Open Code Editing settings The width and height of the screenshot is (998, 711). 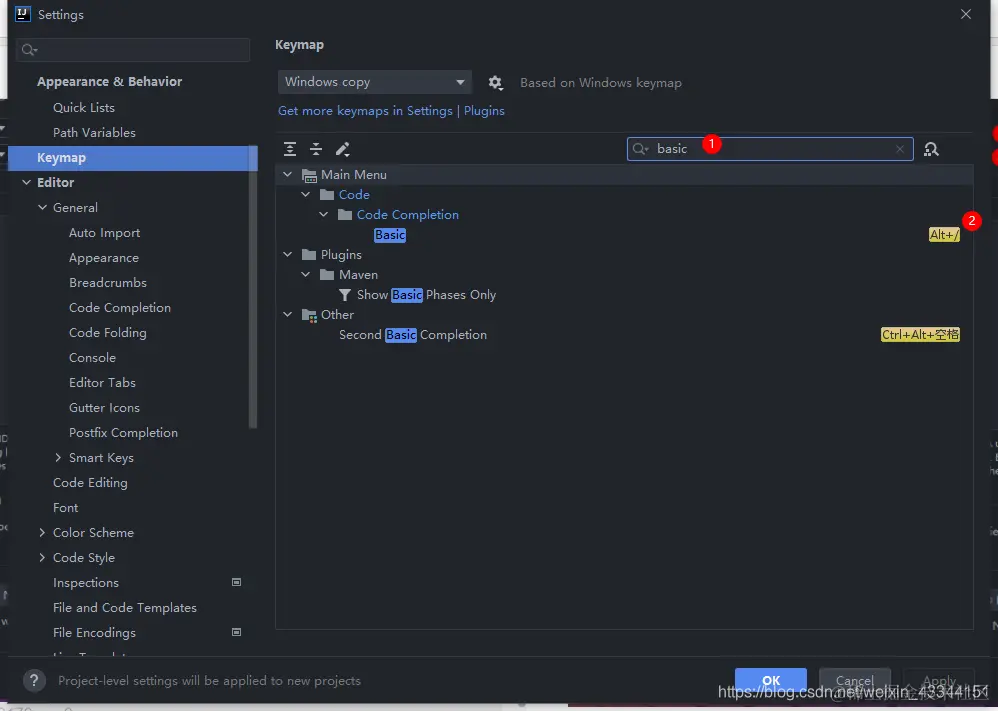pyautogui.click(x=90, y=482)
